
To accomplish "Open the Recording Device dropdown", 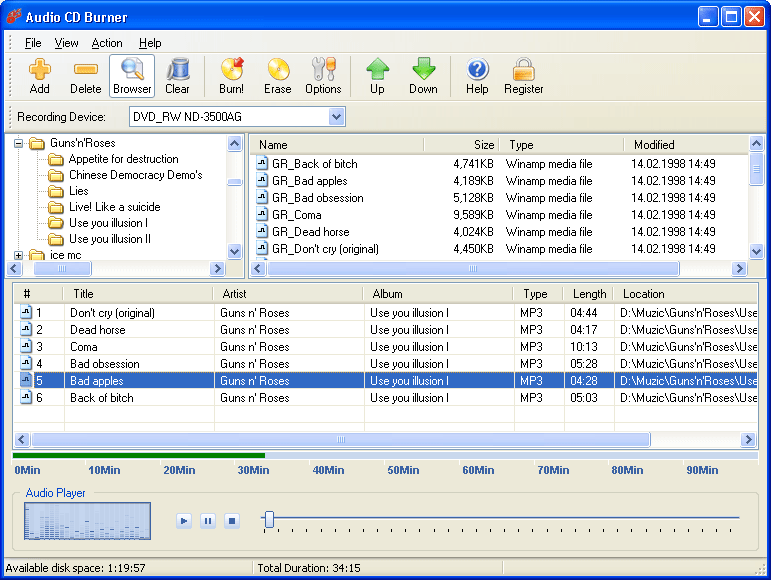I will point(336,117).
